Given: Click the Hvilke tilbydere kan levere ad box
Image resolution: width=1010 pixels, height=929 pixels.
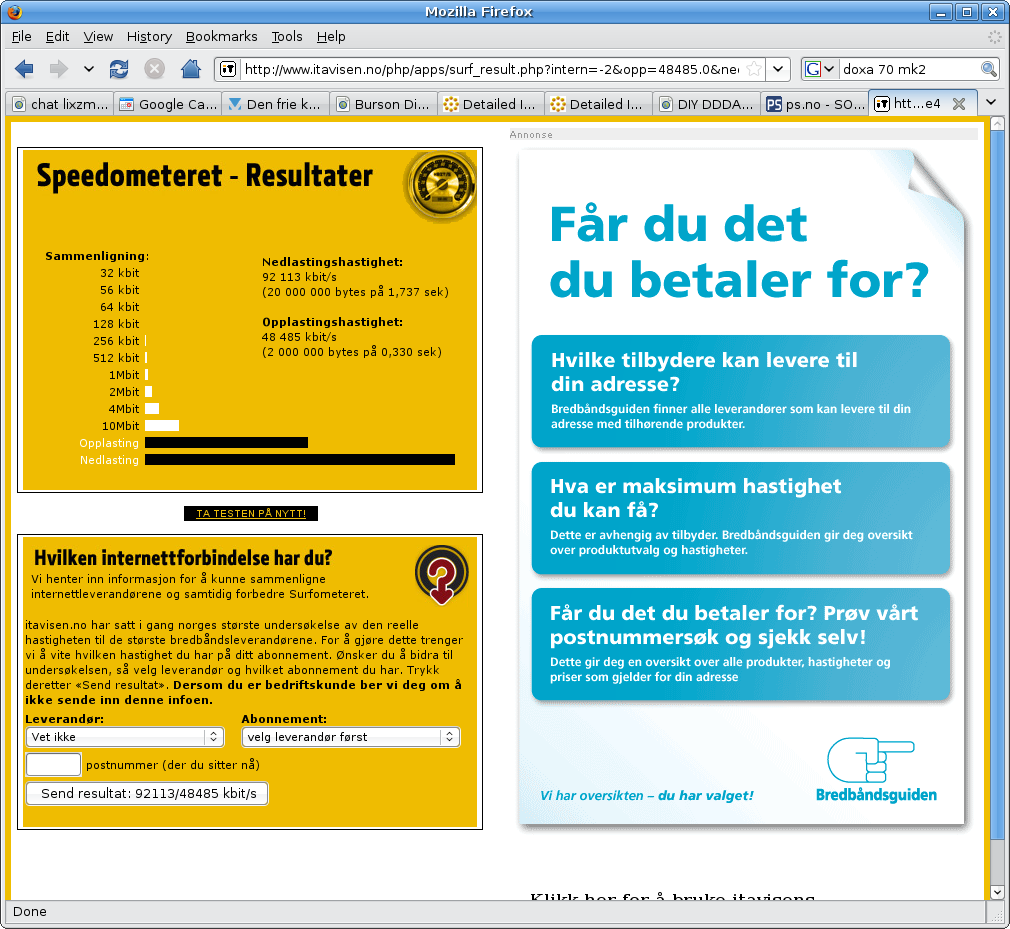Looking at the screenshot, I should (x=741, y=391).
